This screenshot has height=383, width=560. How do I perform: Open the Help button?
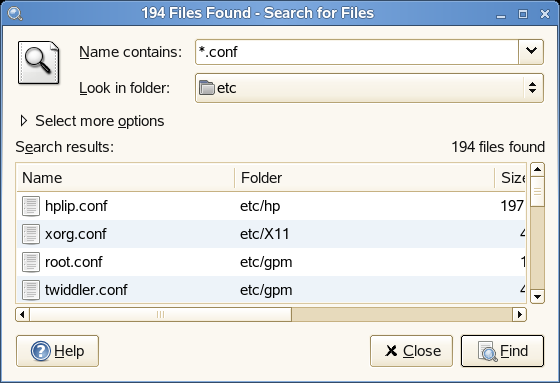click(x=57, y=351)
